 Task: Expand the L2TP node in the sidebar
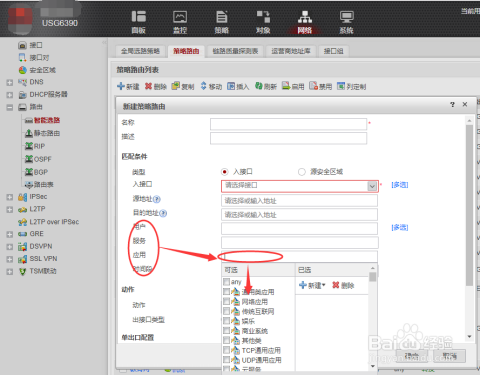10,210
